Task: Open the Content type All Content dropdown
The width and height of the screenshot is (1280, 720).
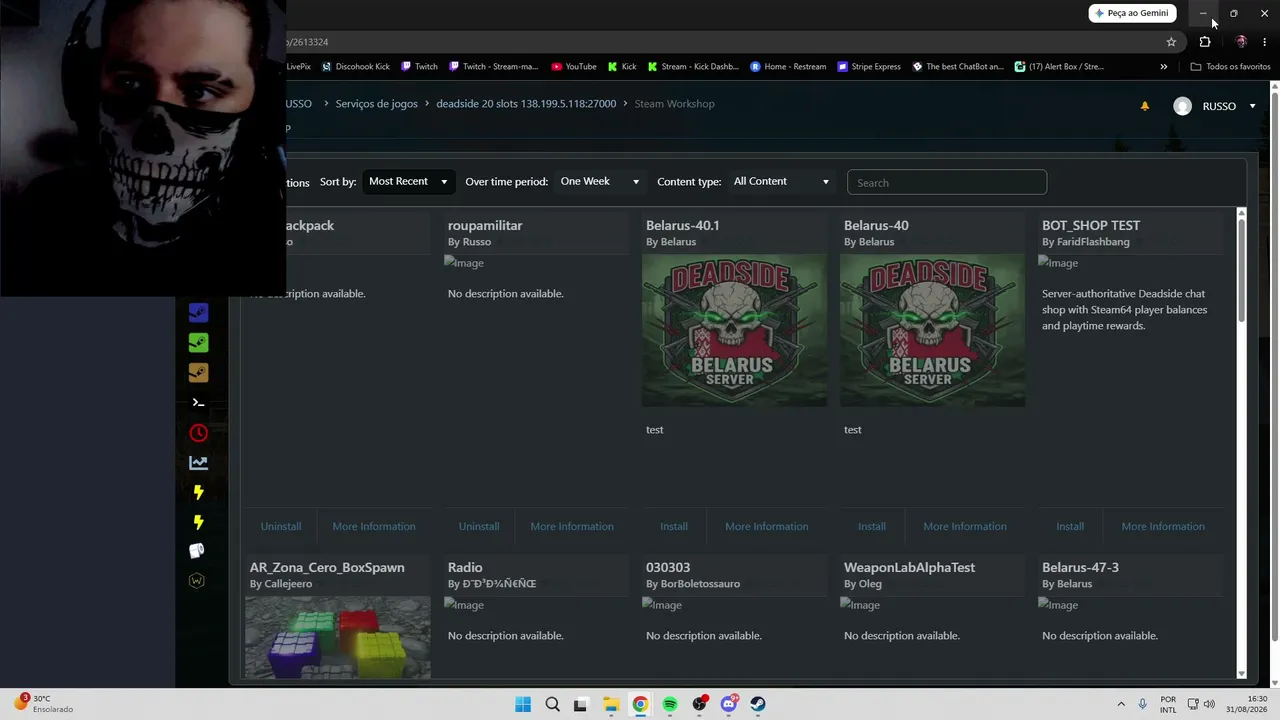Action: point(781,182)
